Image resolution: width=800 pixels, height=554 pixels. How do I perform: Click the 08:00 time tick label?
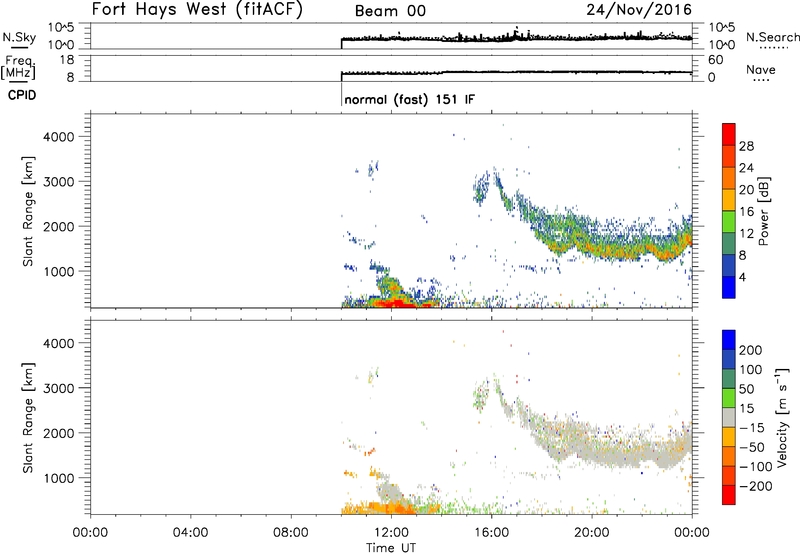tap(291, 533)
